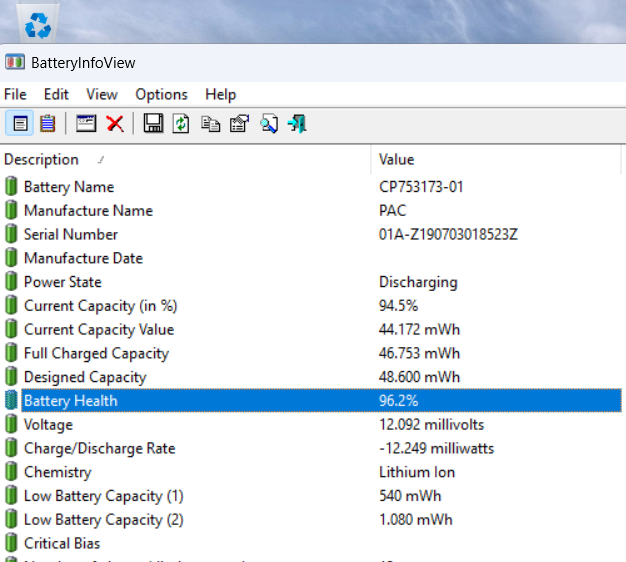Sort by the Value column header
Screen dimensions: 626x562
tap(496, 160)
